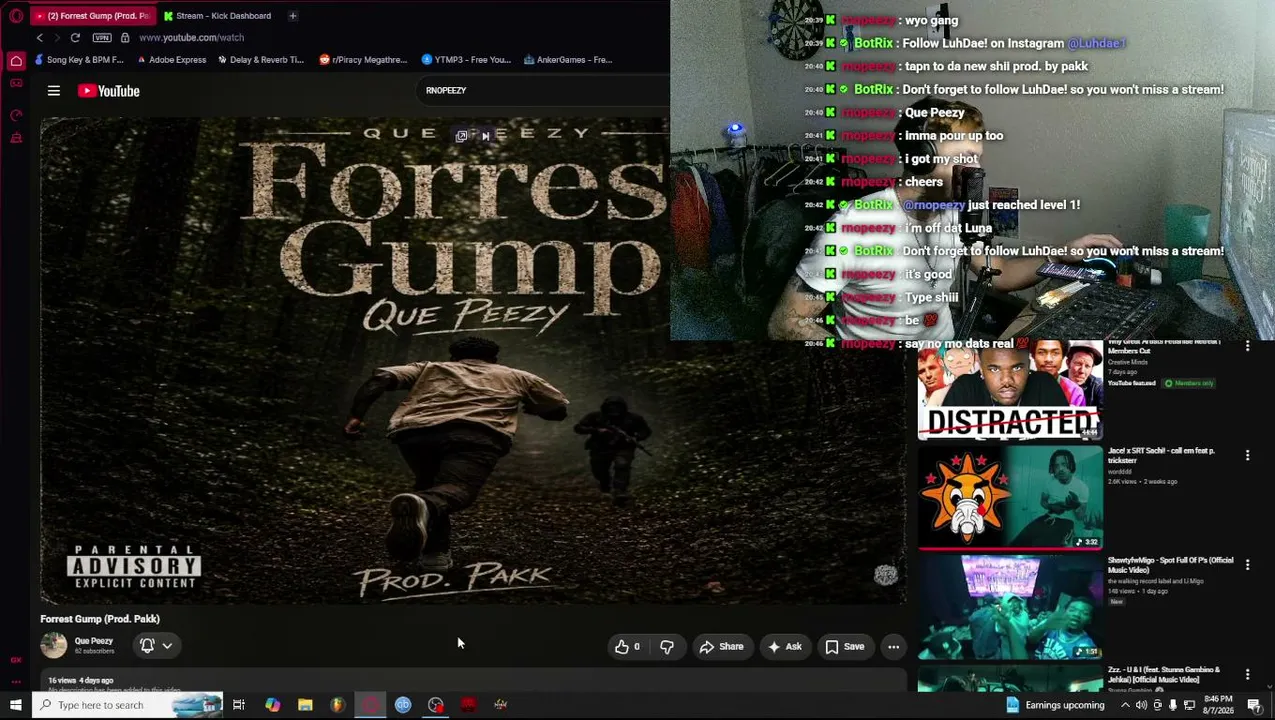Open the Opera GX taskbar icon
This screenshot has width=1275, height=720.
coord(371,705)
